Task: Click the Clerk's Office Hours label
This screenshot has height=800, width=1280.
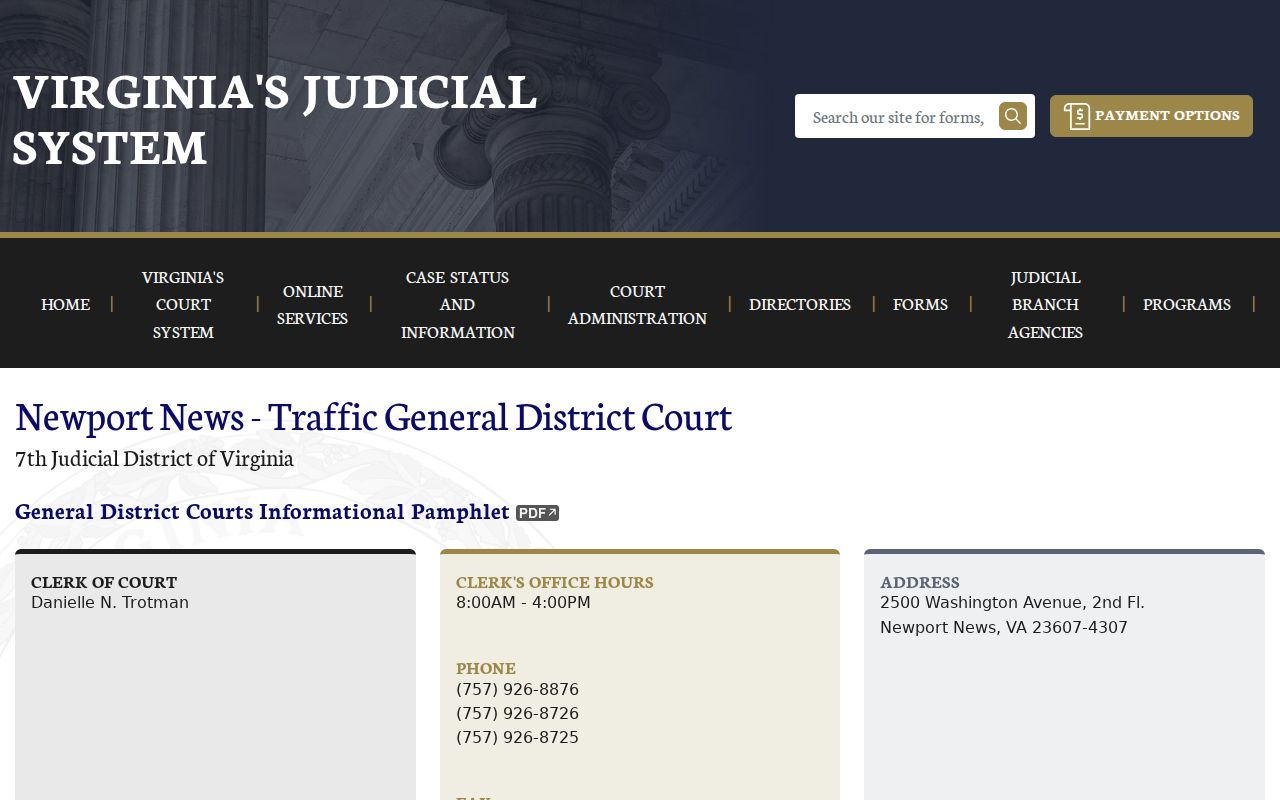Action: [555, 582]
